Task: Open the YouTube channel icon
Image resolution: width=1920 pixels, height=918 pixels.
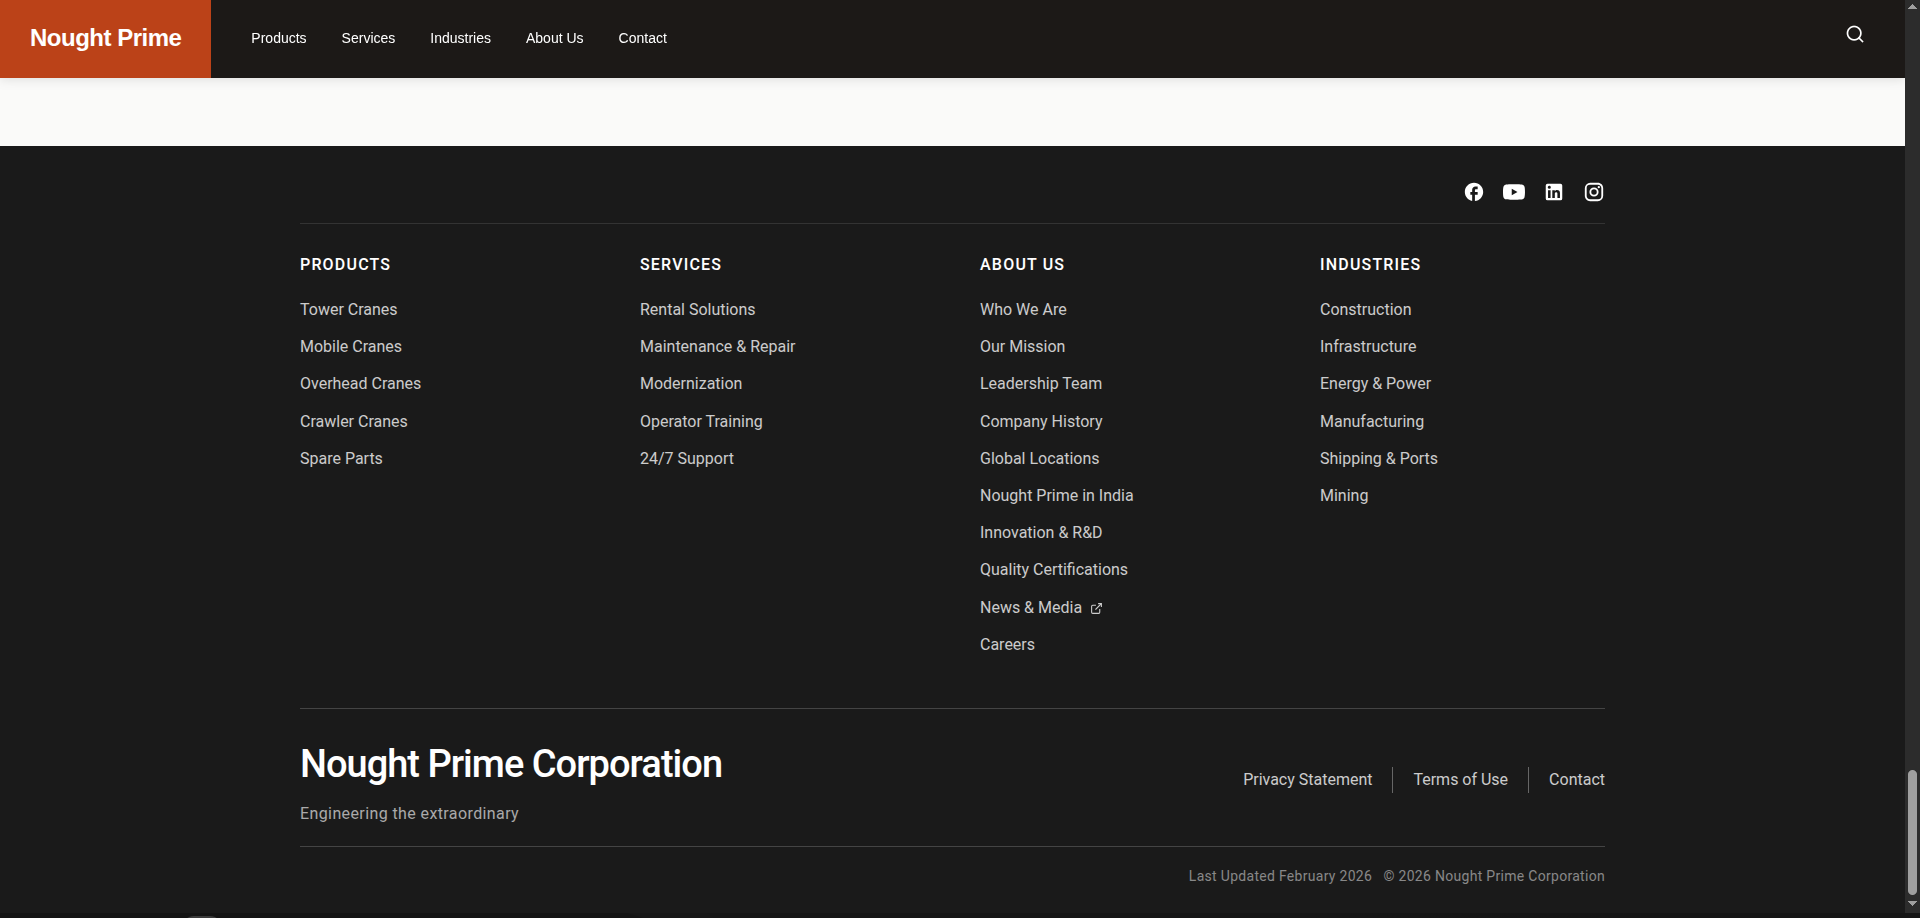Action: (1513, 192)
